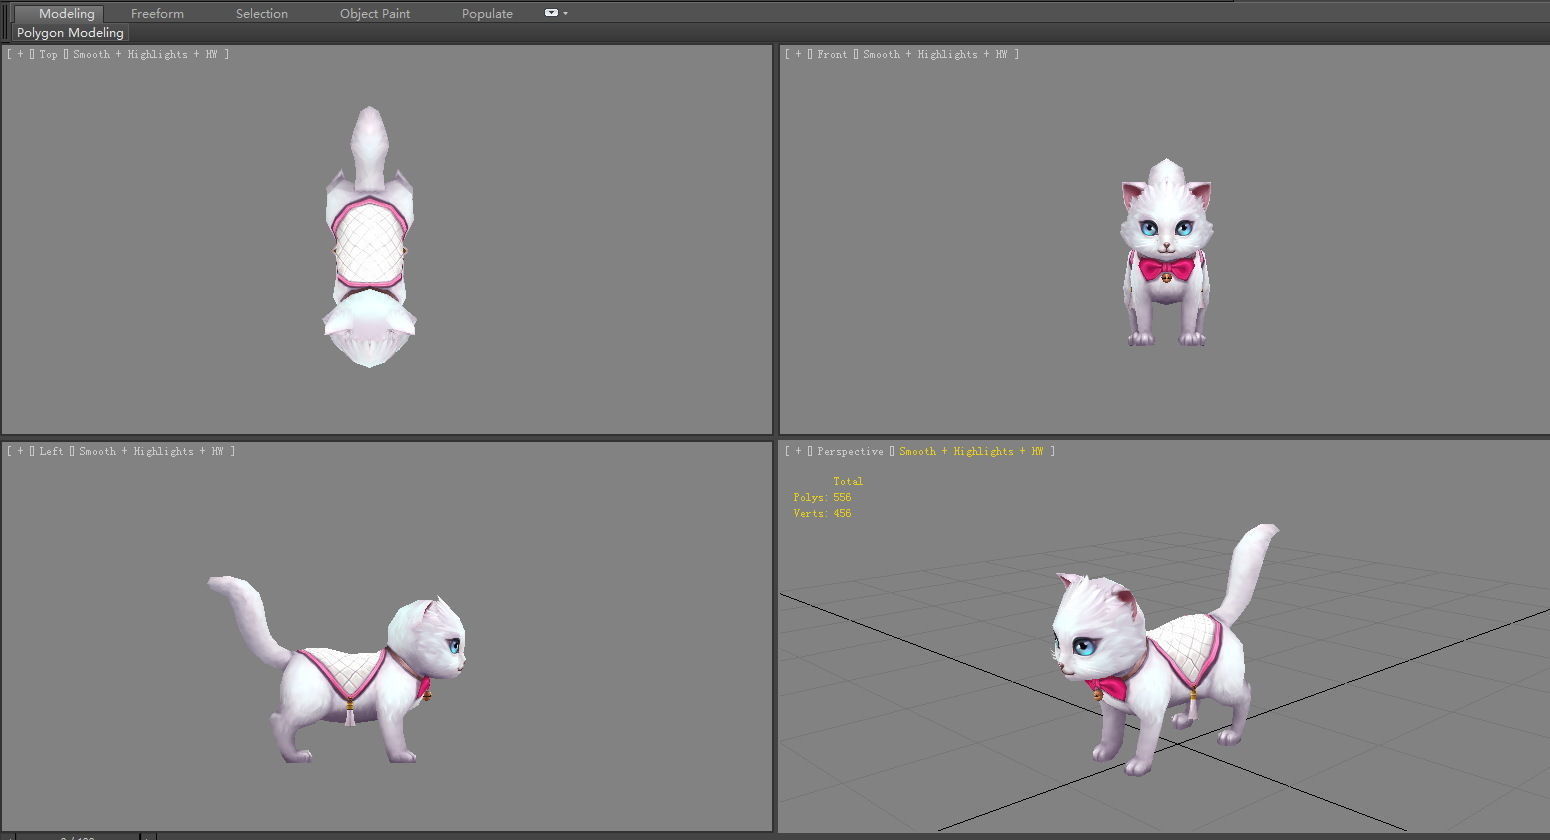Image resolution: width=1550 pixels, height=840 pixels.
Task: Click the Polys: 556 statistic
Action: [x=822, y=497]
